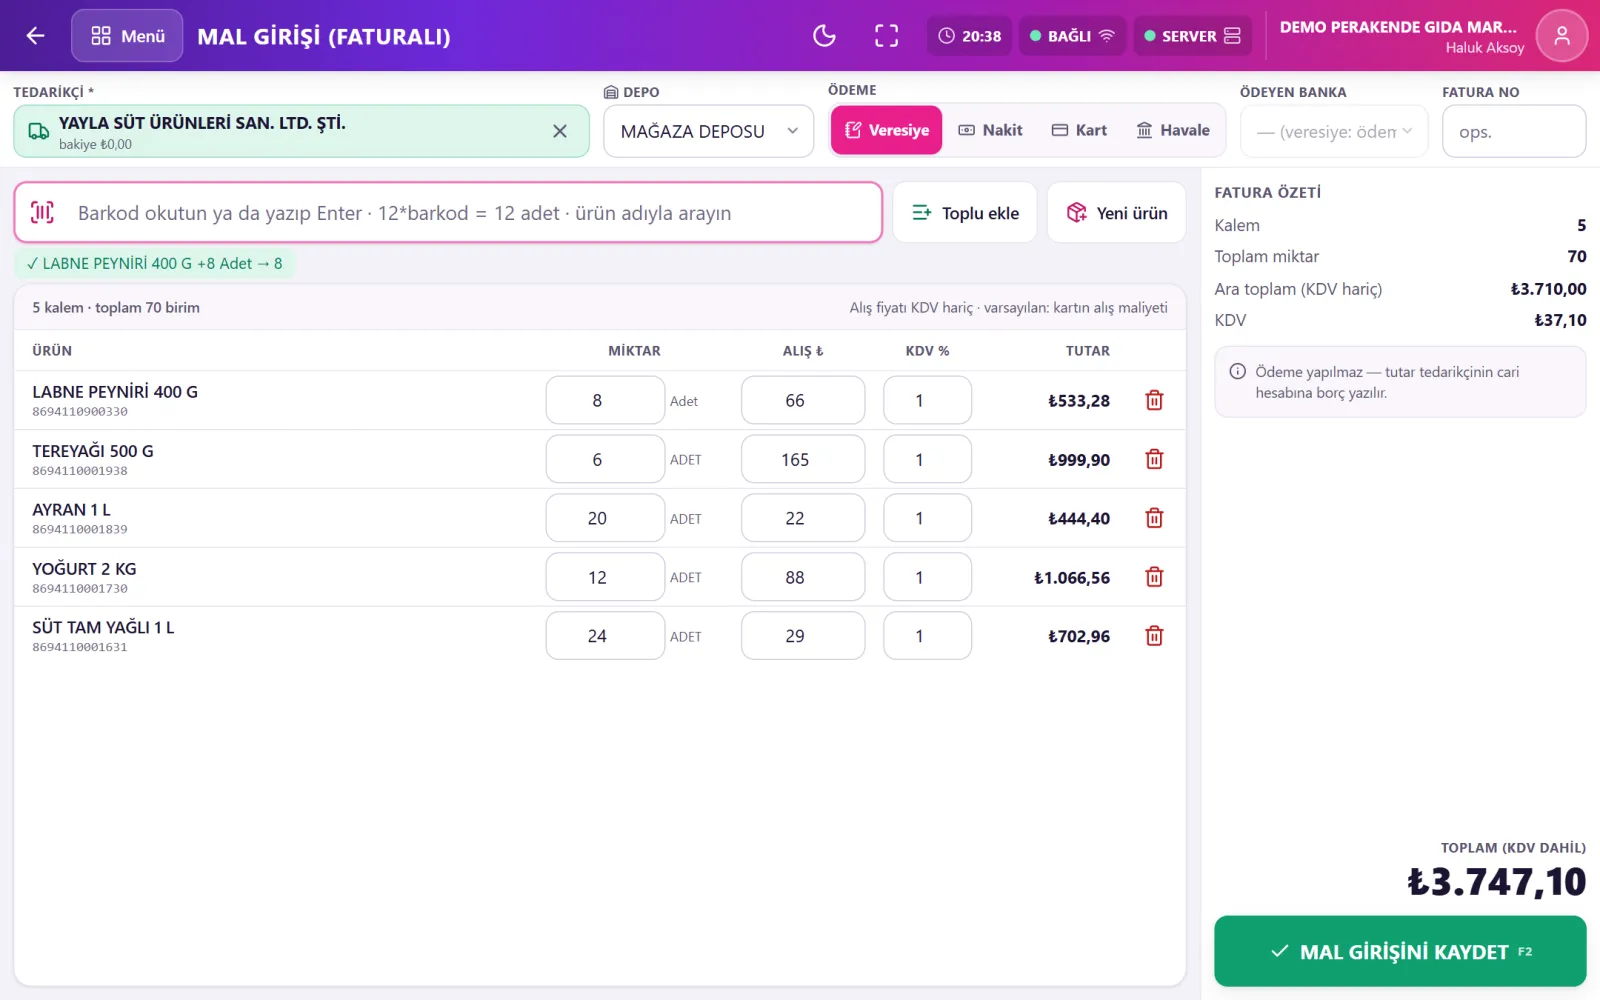Open user profile avatar
Image resolution: width=1600 pixels, height=1000 pixels.
point(1562,36)
